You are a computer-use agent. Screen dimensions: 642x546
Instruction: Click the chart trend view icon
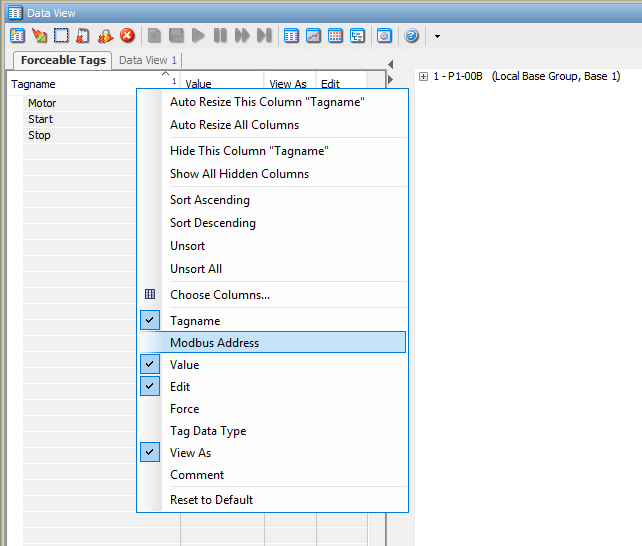(x=313, y=36)
